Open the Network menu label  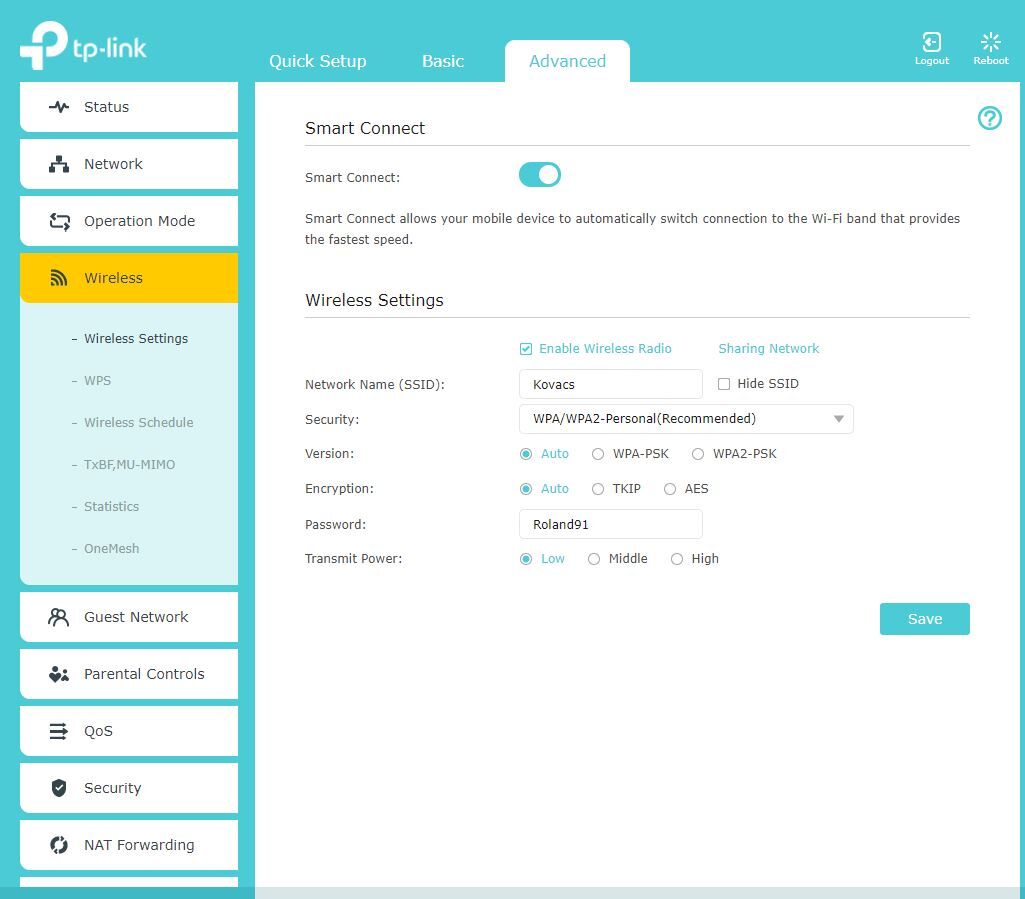tap(113, 164)
